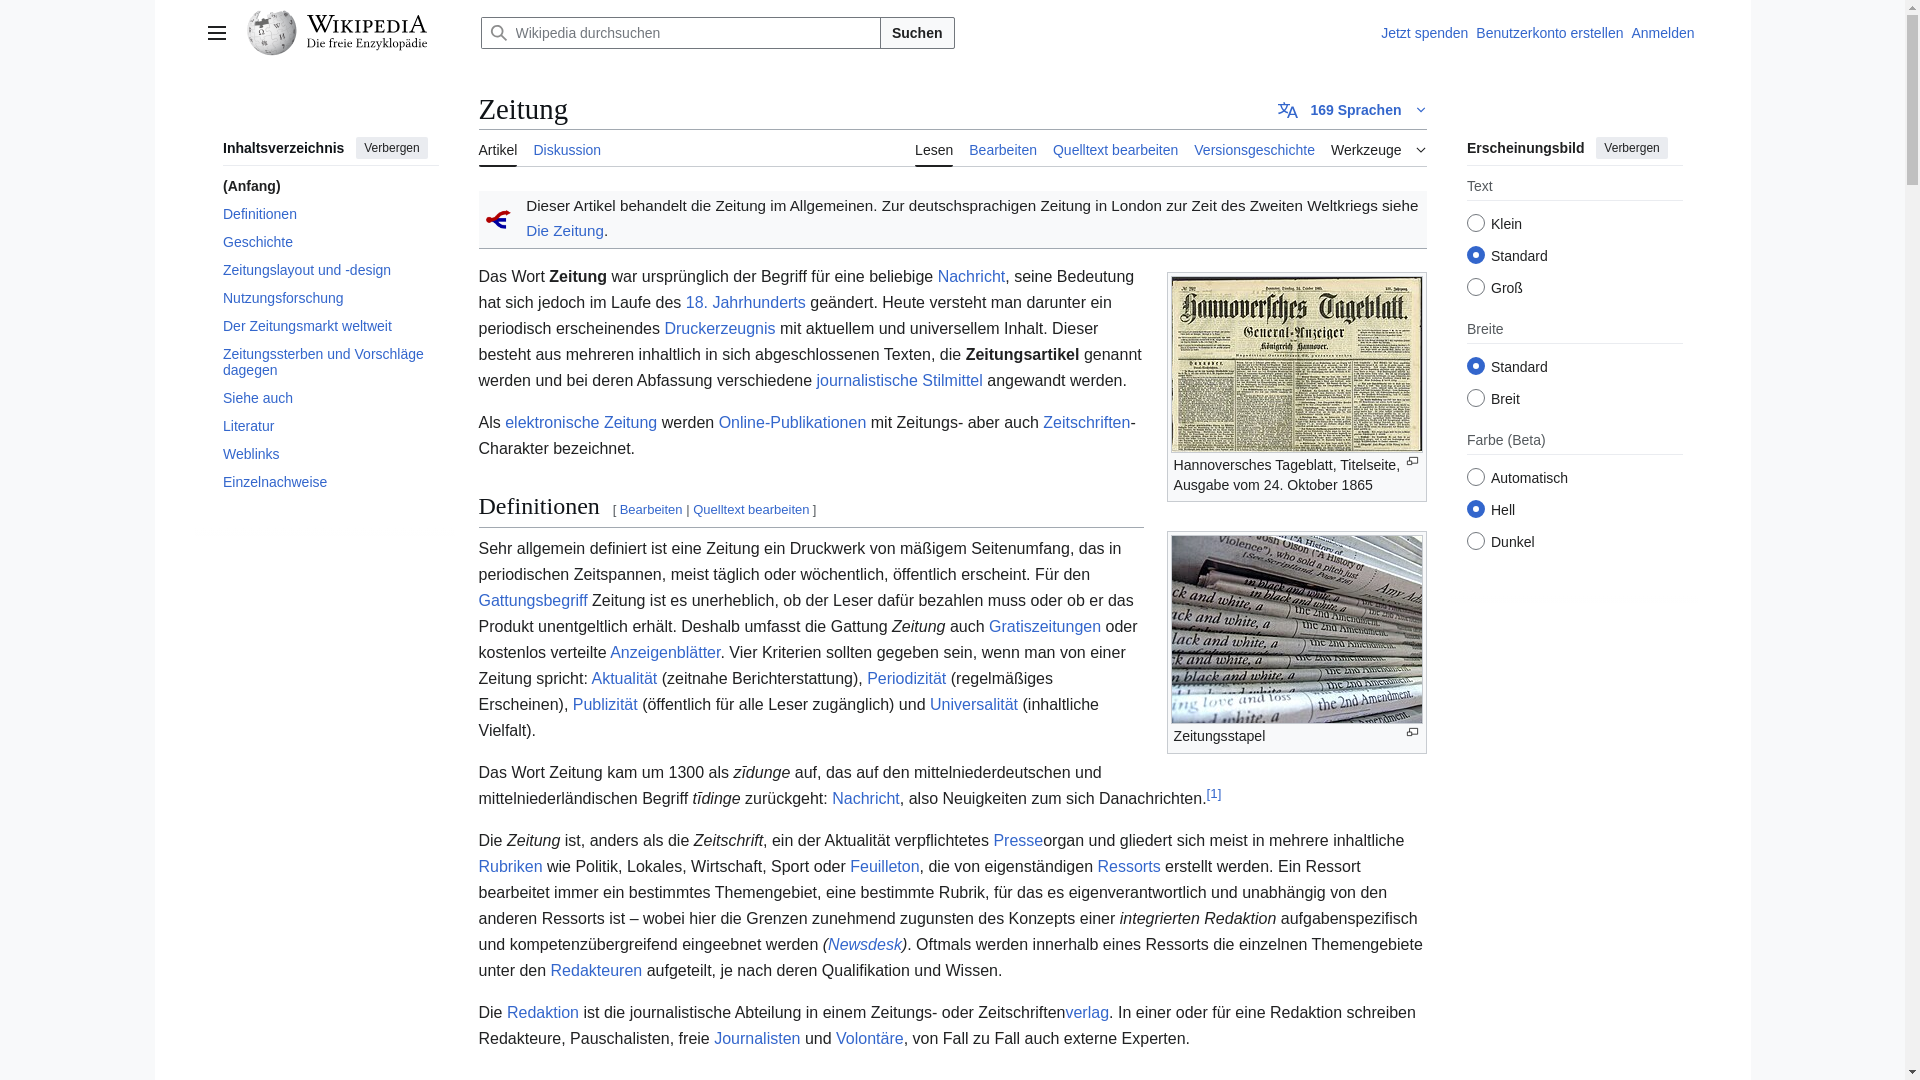Select Dunkel color mode
Viewport: 1920px width, 1080px height.
pos(1476,541)
